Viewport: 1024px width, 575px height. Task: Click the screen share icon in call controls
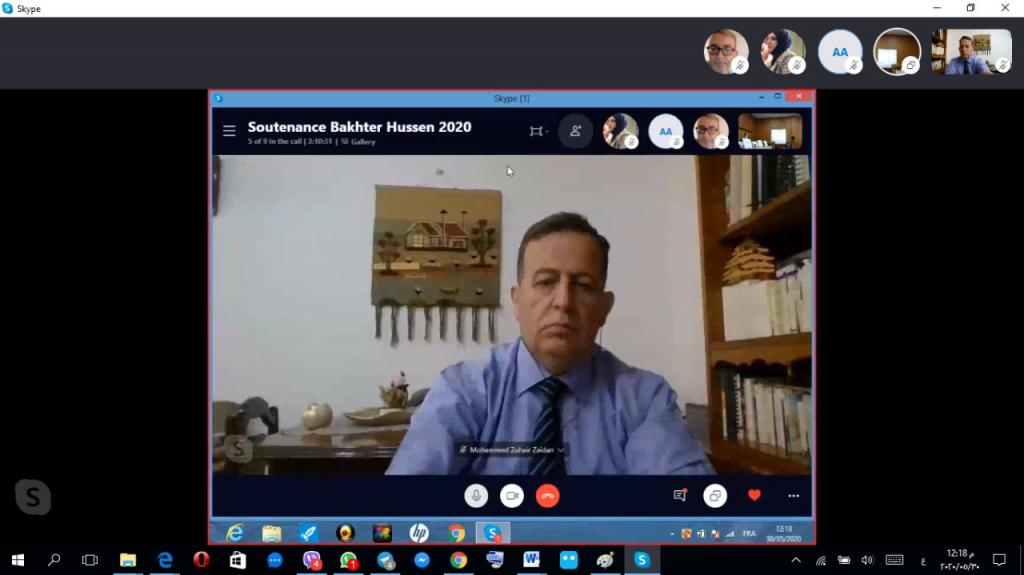pyautogui.click(x=715, y=495)
